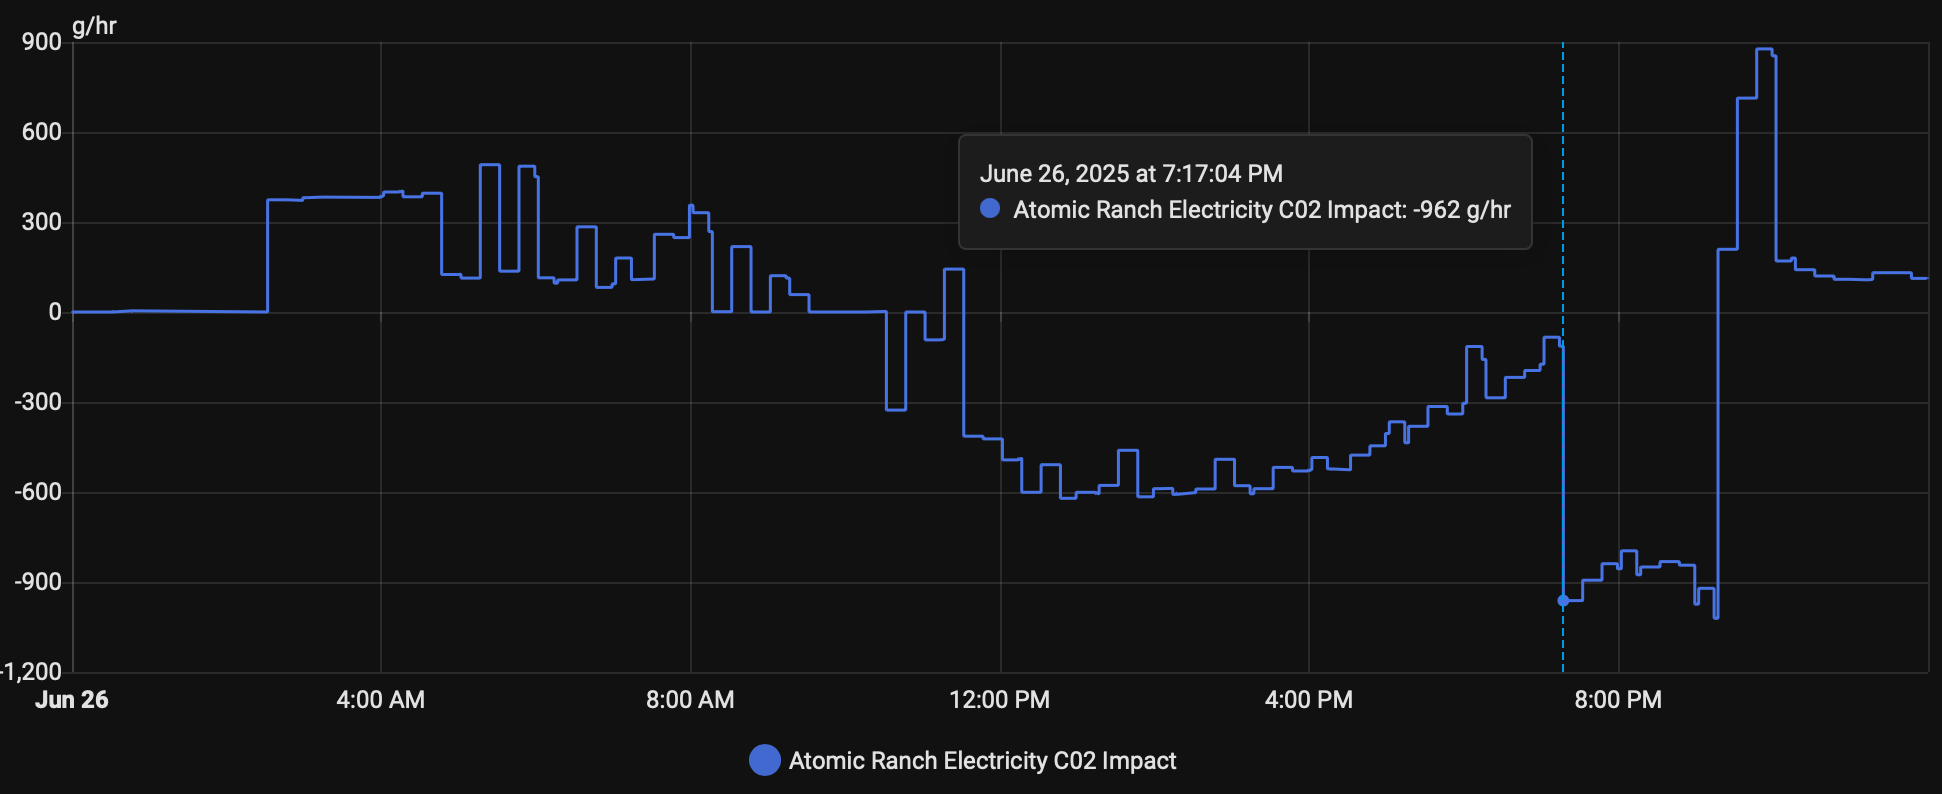The image size is (1942, 794).
Task: Click the '-900' y-axis label
Action: (38, 582)
